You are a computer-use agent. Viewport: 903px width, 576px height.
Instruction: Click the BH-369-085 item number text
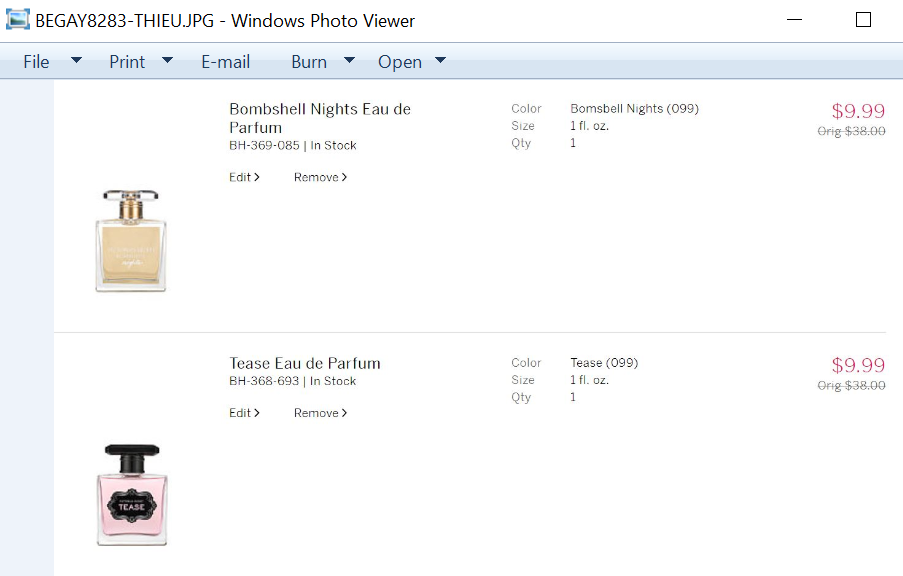point(264,146)
